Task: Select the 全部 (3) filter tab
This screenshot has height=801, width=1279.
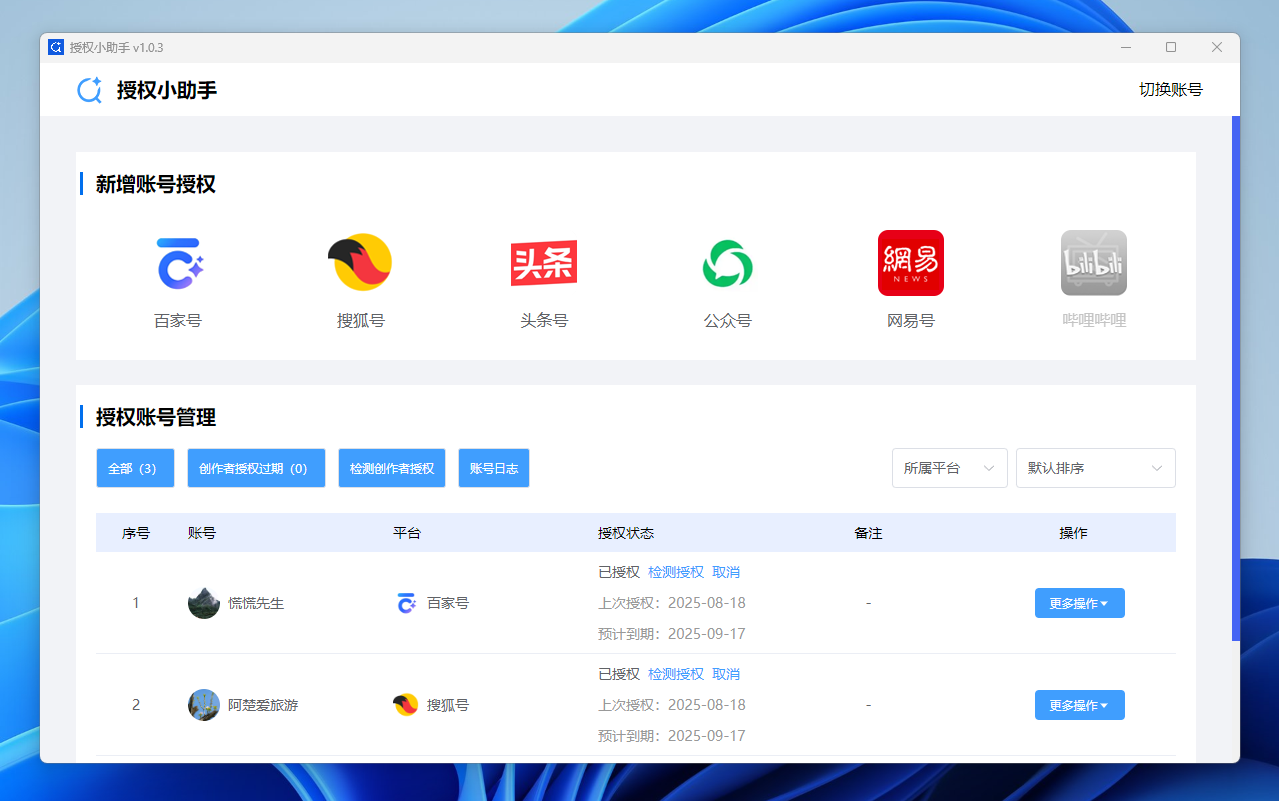Action: coord(135,468)
